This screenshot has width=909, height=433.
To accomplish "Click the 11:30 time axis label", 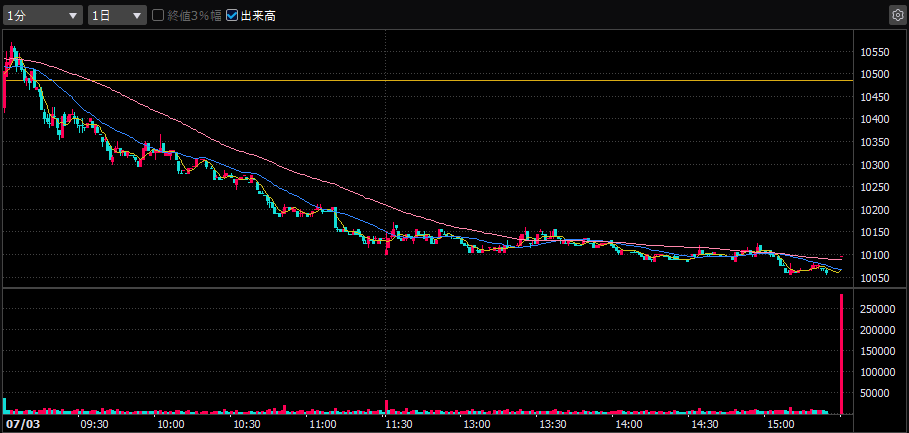I will (399, 424).
